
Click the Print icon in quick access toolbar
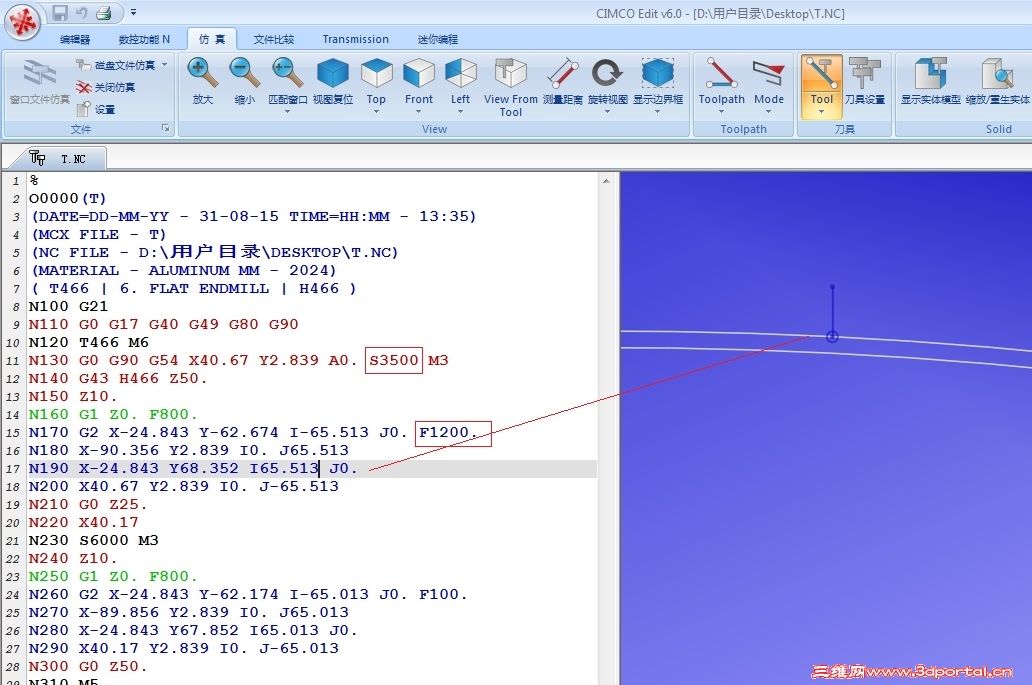[104, 13]
